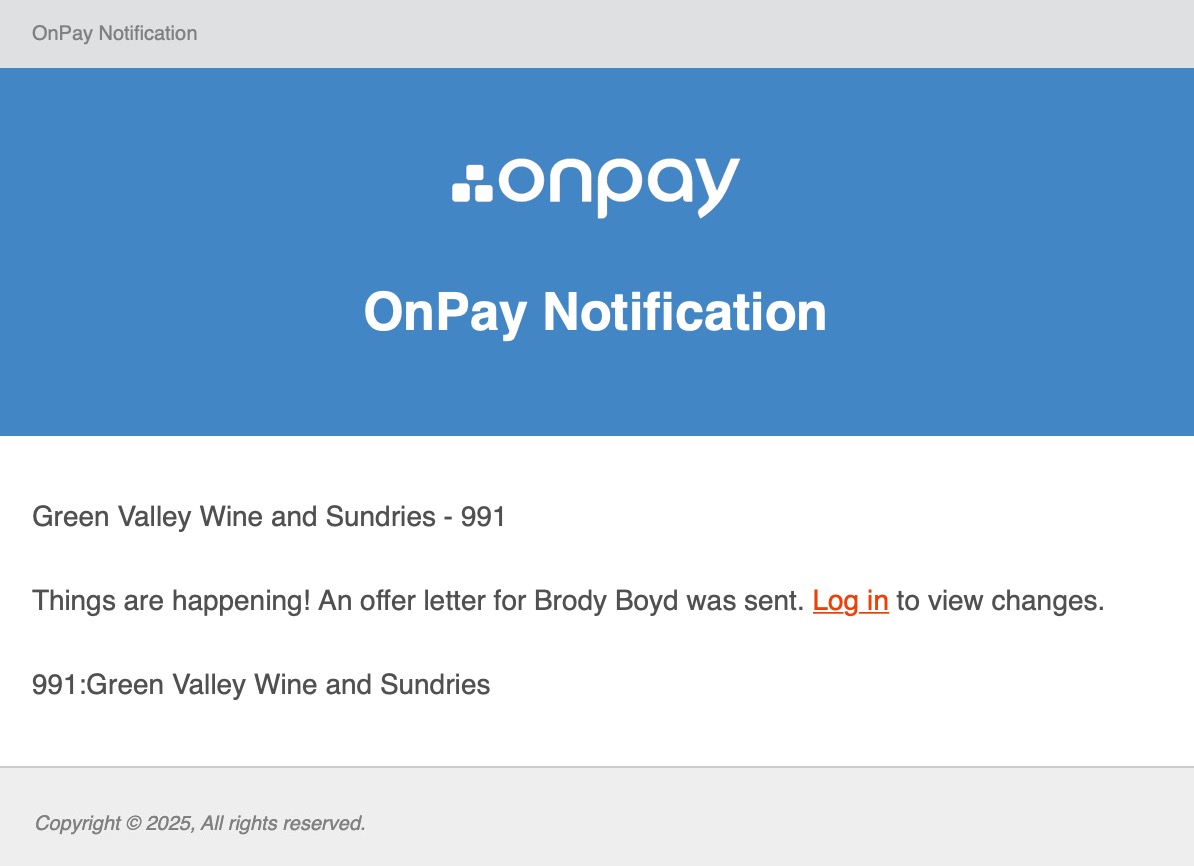Click the 991:Green Valley Wine and Sundries line

[x=261, y=685]
